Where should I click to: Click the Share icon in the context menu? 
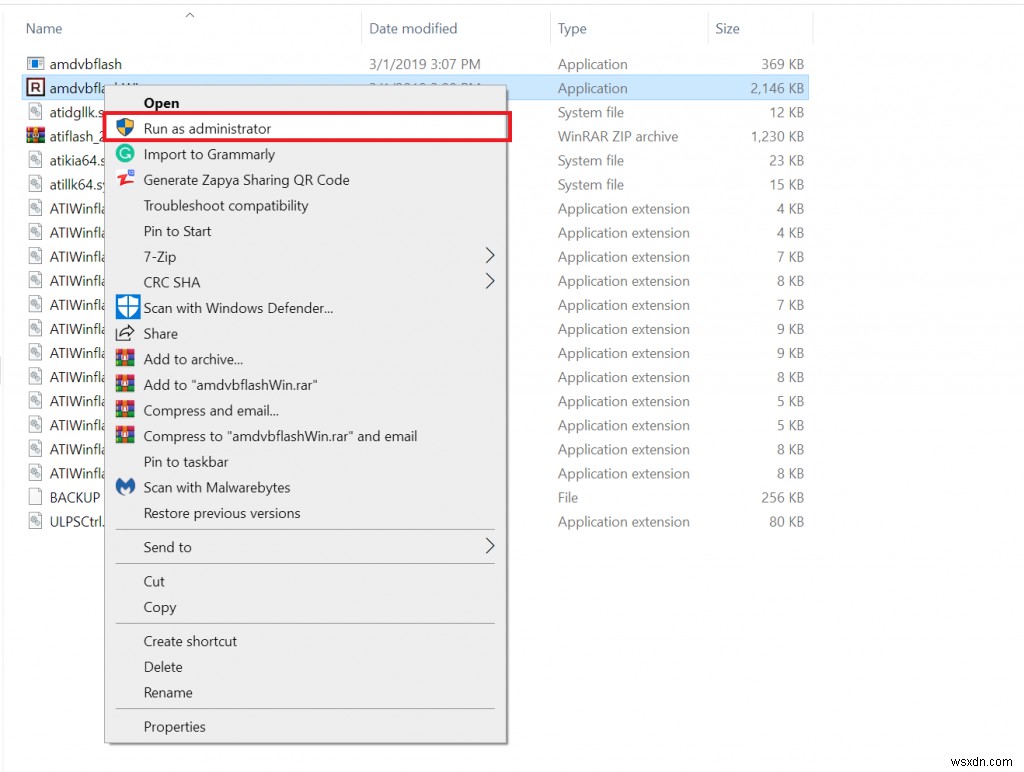point(127,333)
